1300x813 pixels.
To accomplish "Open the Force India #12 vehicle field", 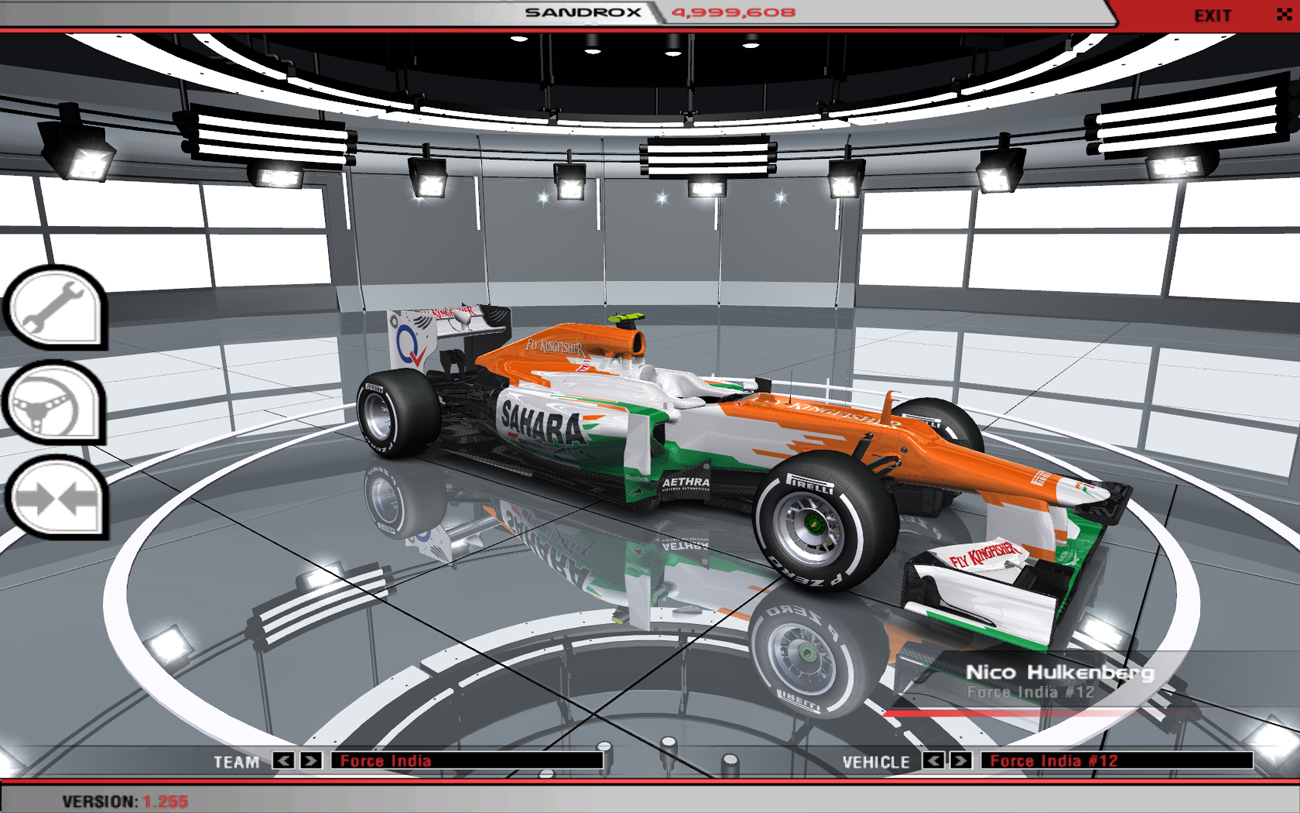I will click(x=1115, y=761).
